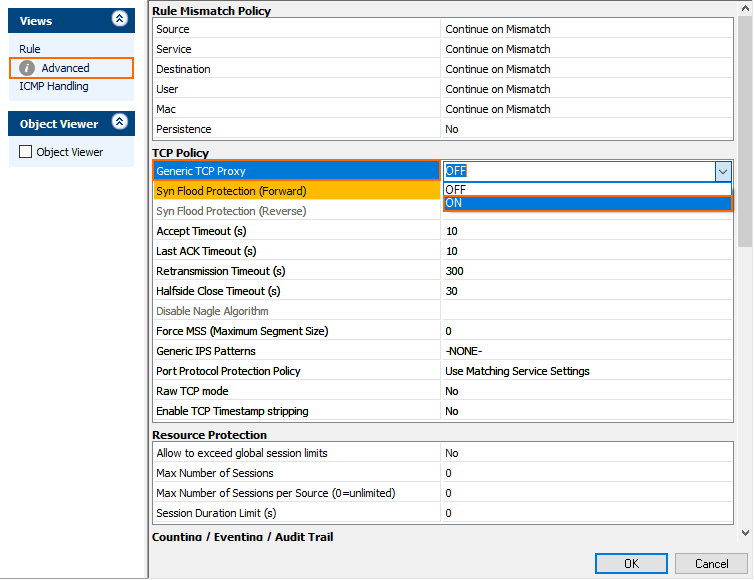
Task: Click Use Matching Service Settings value
Action: click(x=517, y=371)
